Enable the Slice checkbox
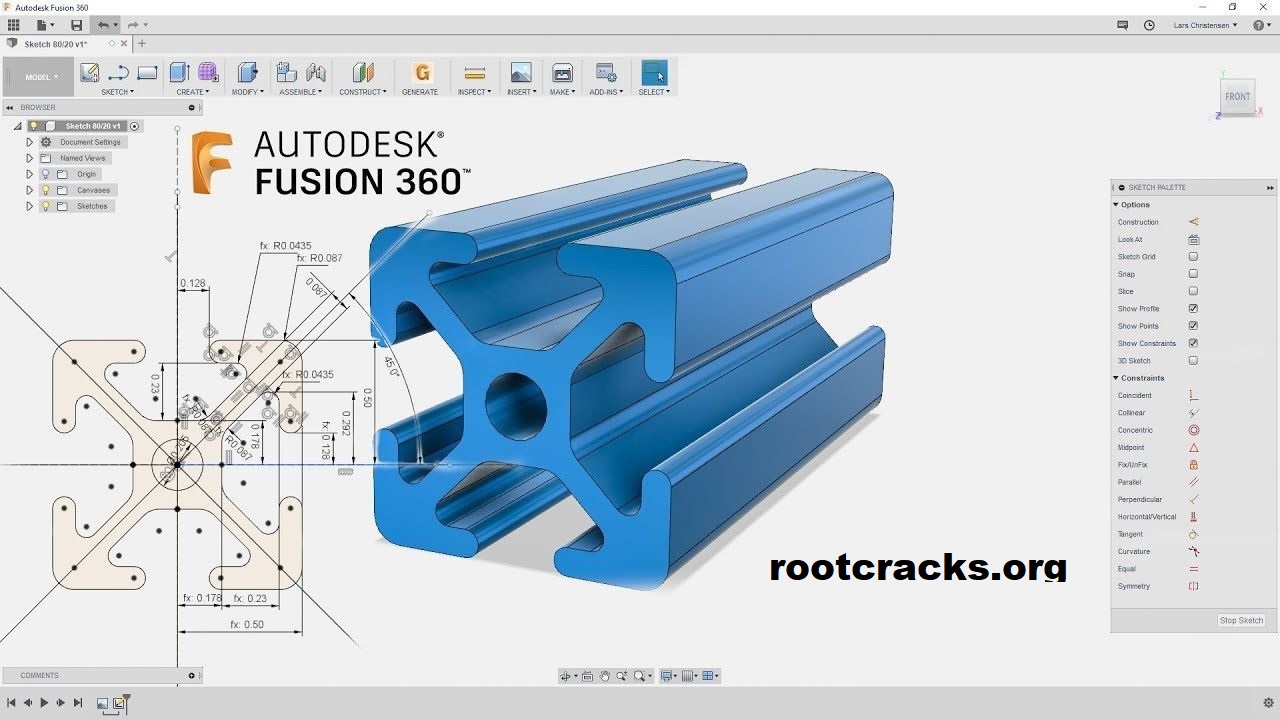1280x720 pixels. [1193, 291]
